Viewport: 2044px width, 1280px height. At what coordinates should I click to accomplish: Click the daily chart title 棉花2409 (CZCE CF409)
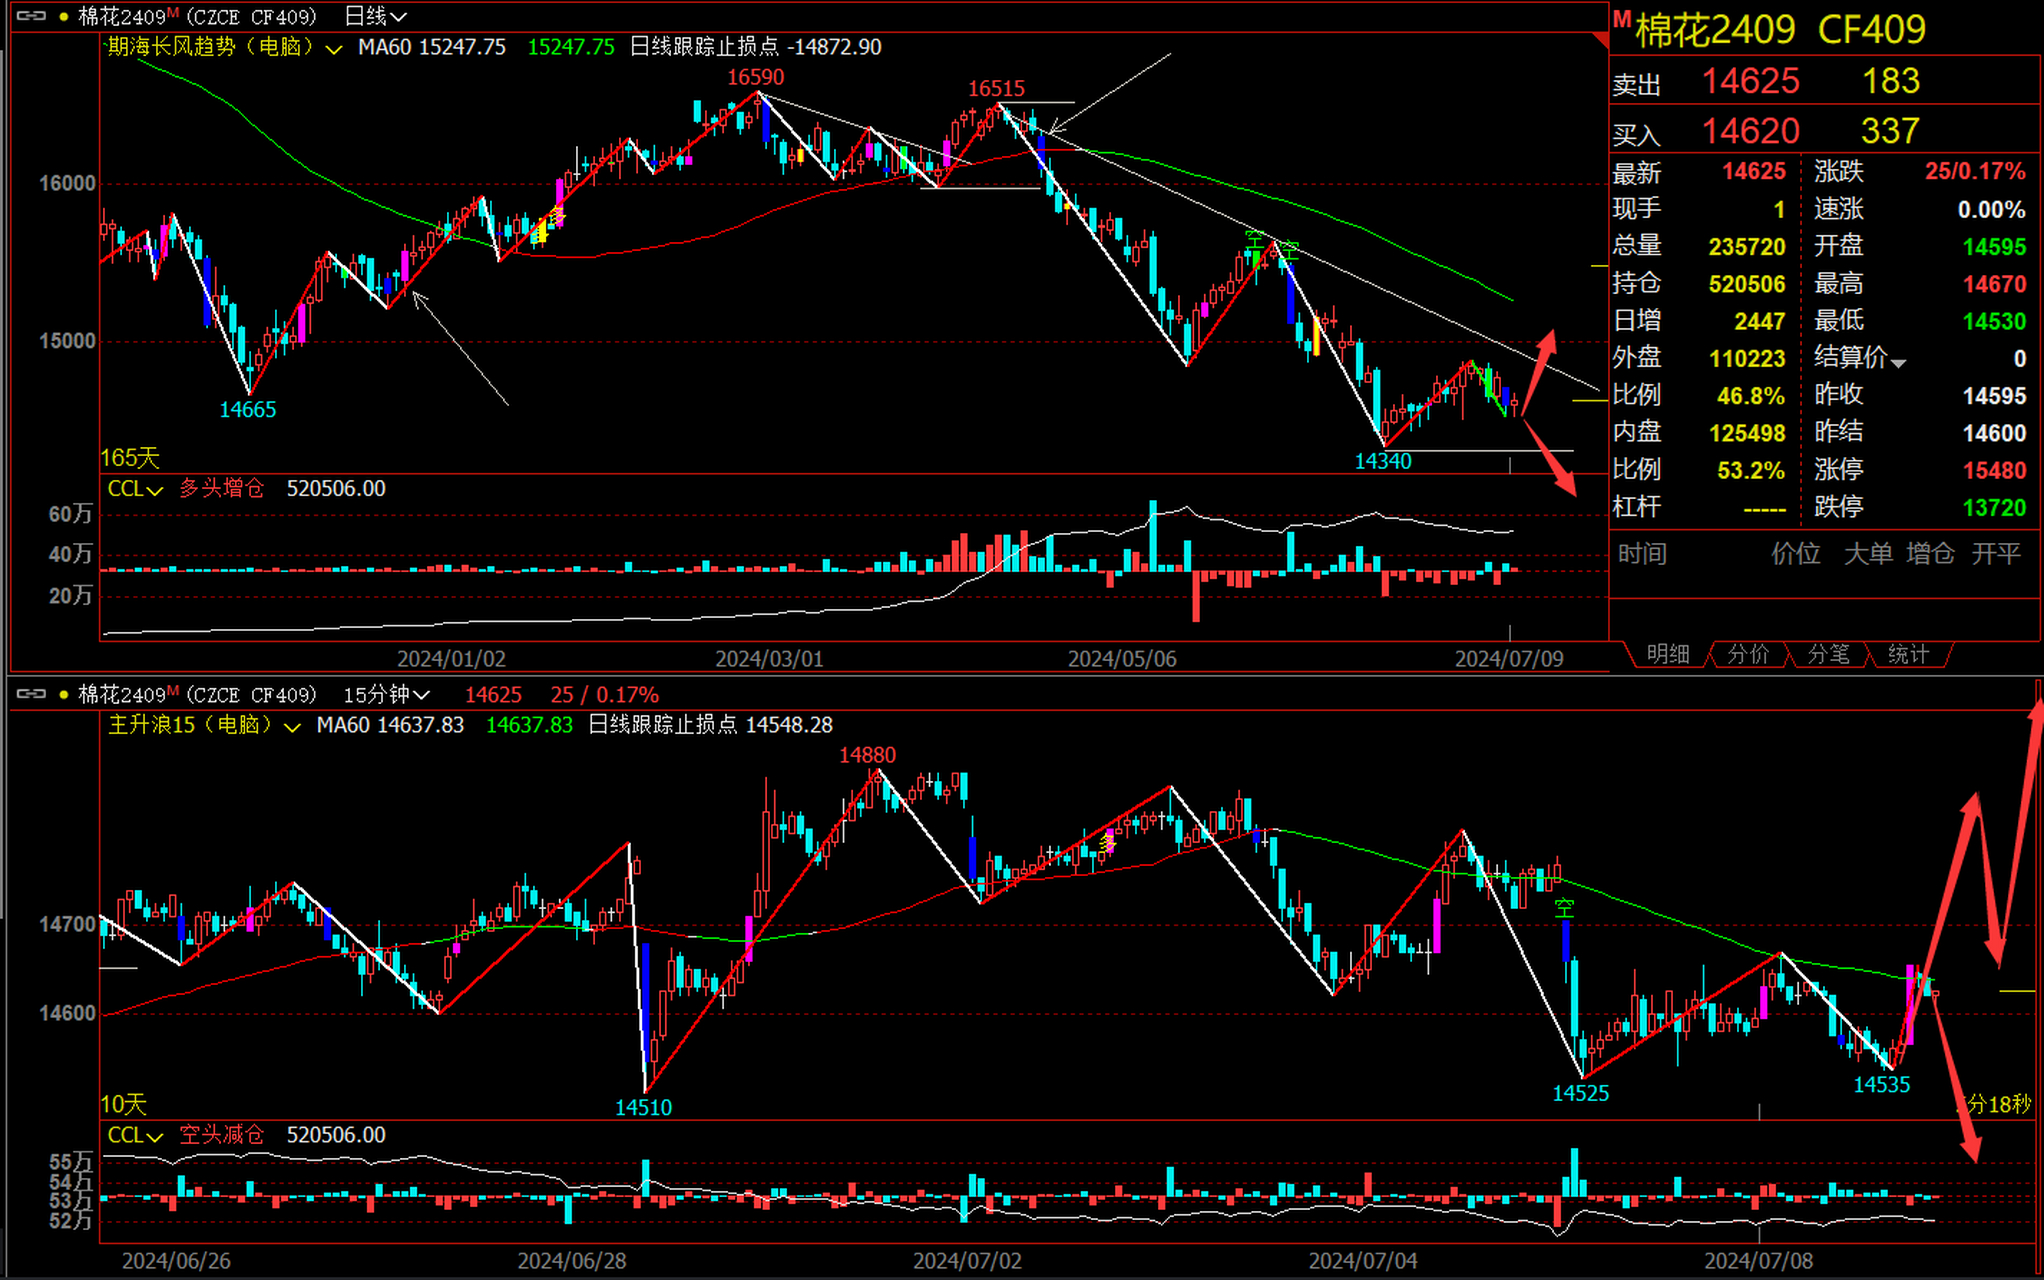coord(197,17)
